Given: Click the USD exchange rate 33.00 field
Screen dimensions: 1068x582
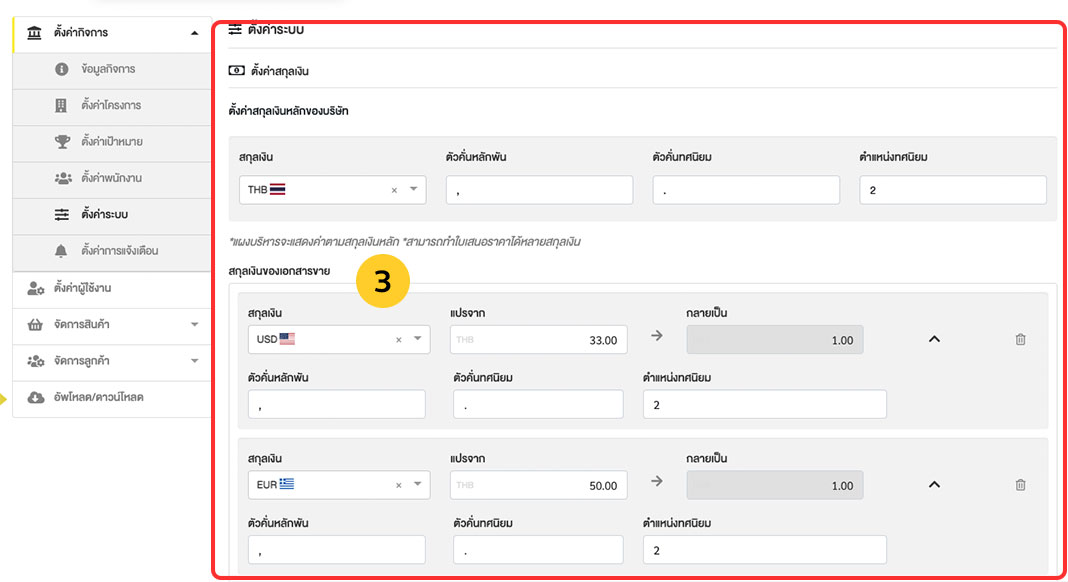Looking at the screenshot, I should click(539, 340).
